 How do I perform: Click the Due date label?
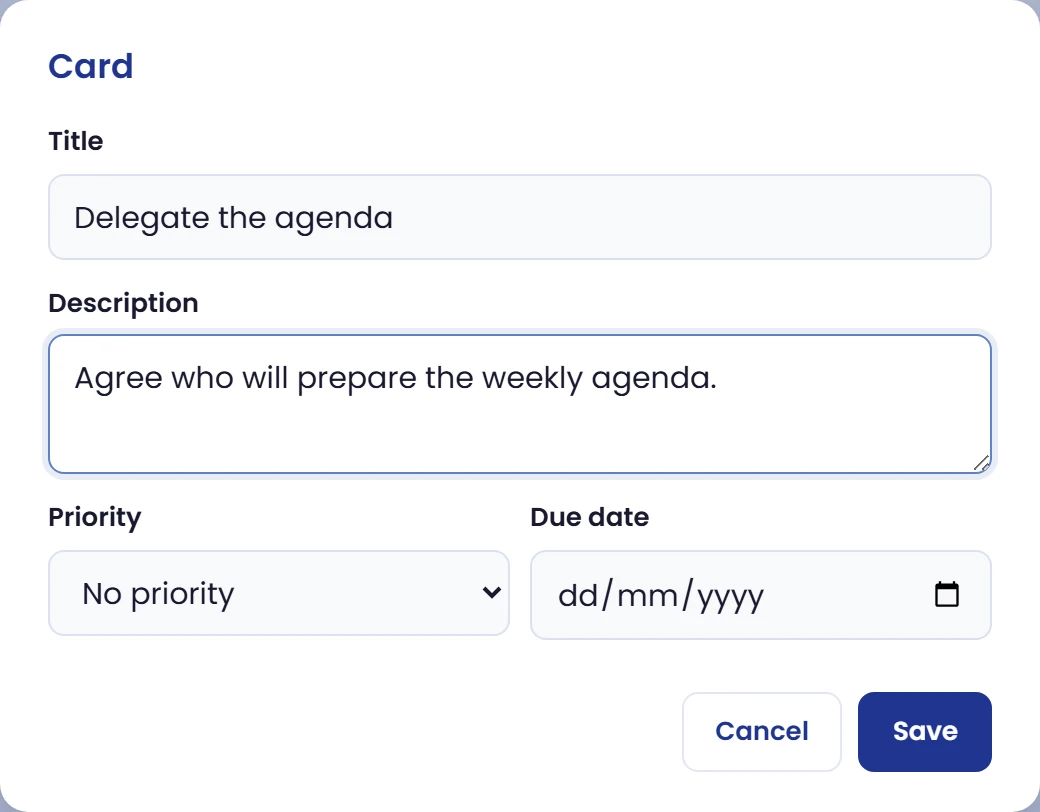click(x=590, y=517)
